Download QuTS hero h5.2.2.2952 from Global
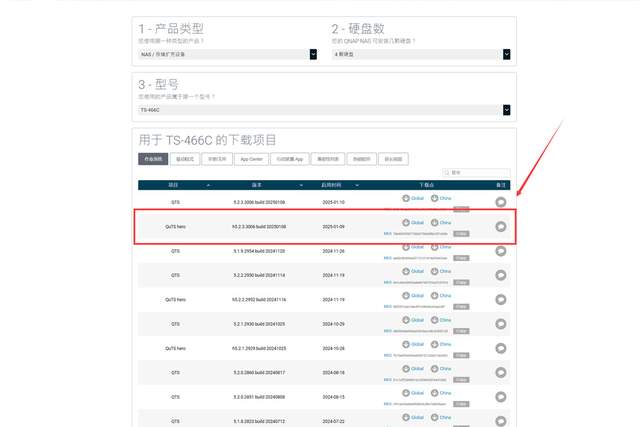 (x=413, y=296)
